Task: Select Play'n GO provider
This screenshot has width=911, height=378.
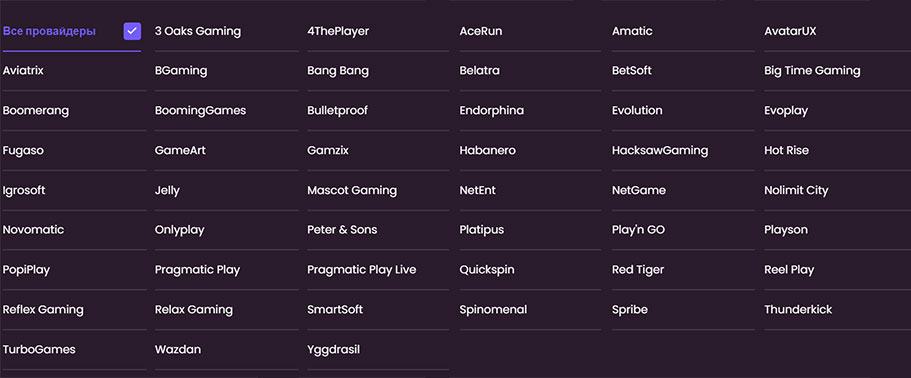Action: click(638, 230)
